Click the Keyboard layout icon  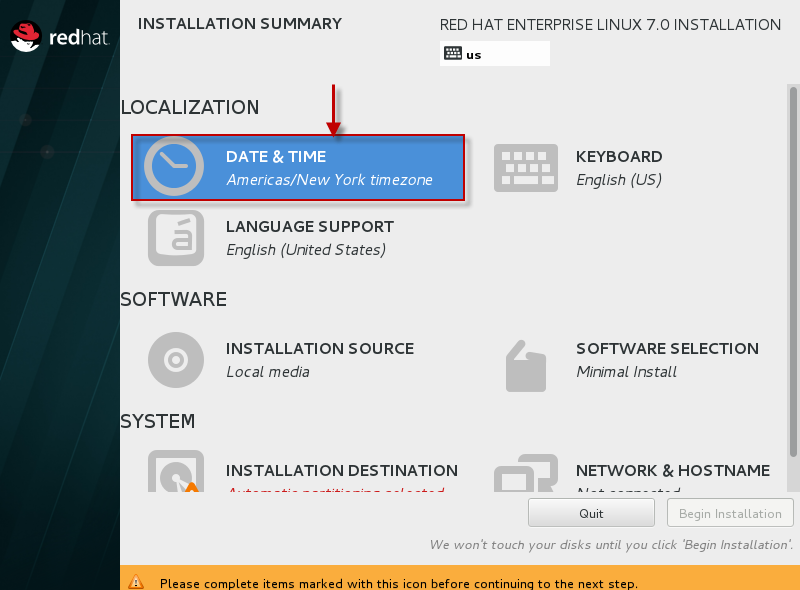[526, 168]
